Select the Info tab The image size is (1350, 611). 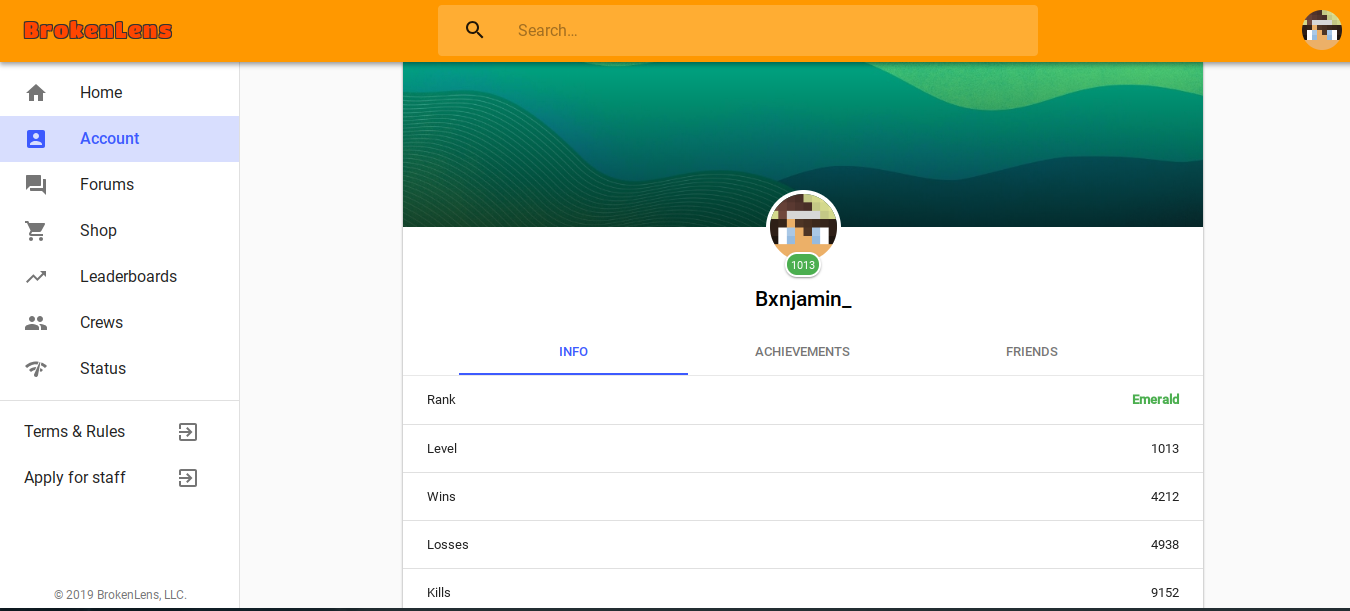click(573, 352)
